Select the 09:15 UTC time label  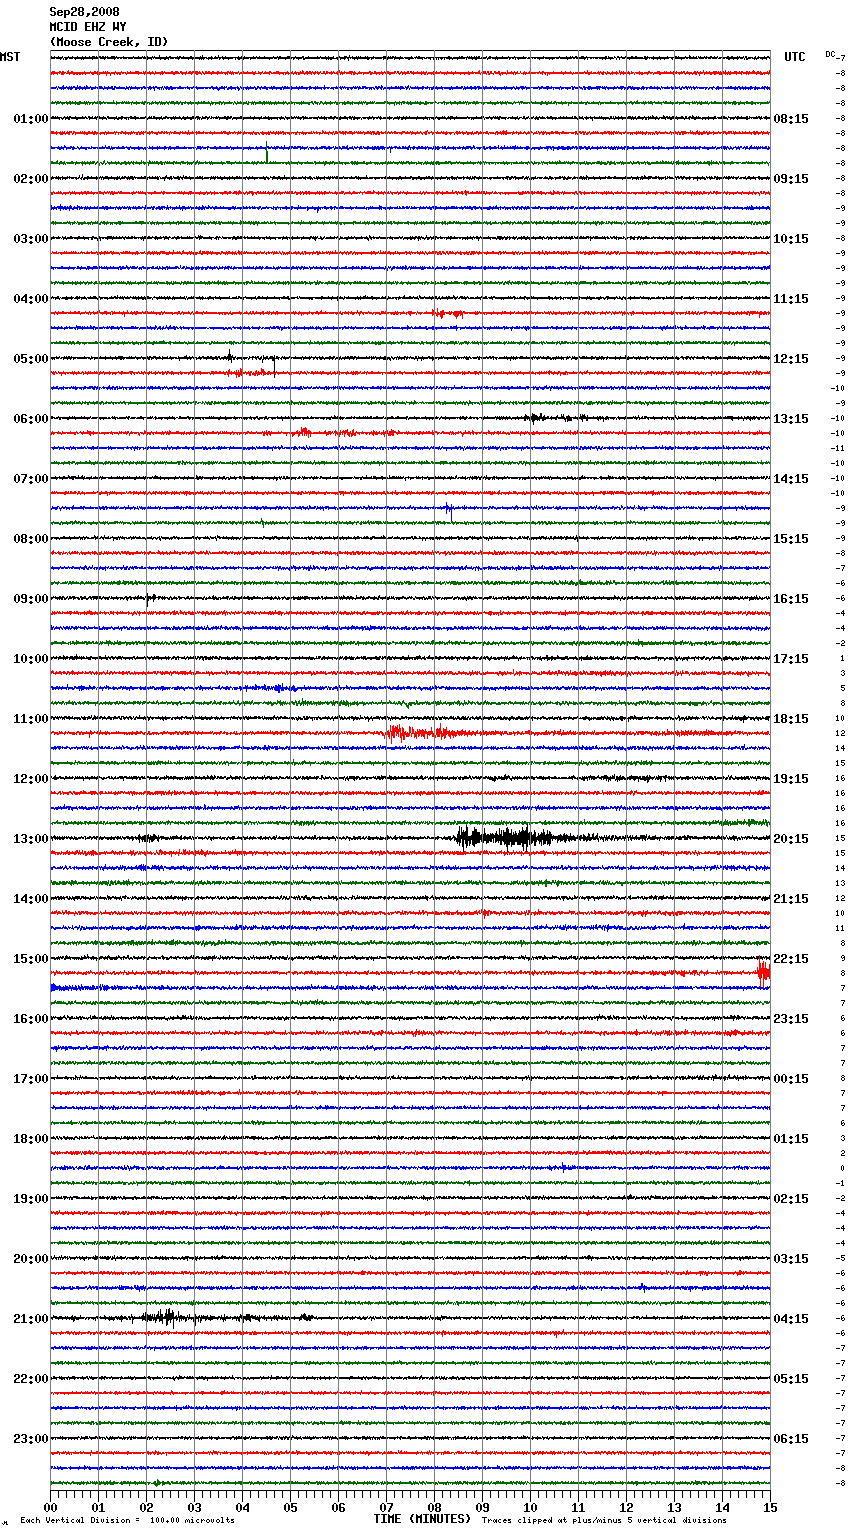[x=791, y=179]
